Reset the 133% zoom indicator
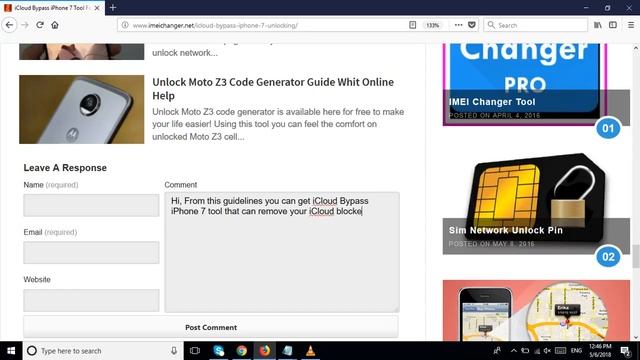Viewport: 640px width, 360px height. 433,25
